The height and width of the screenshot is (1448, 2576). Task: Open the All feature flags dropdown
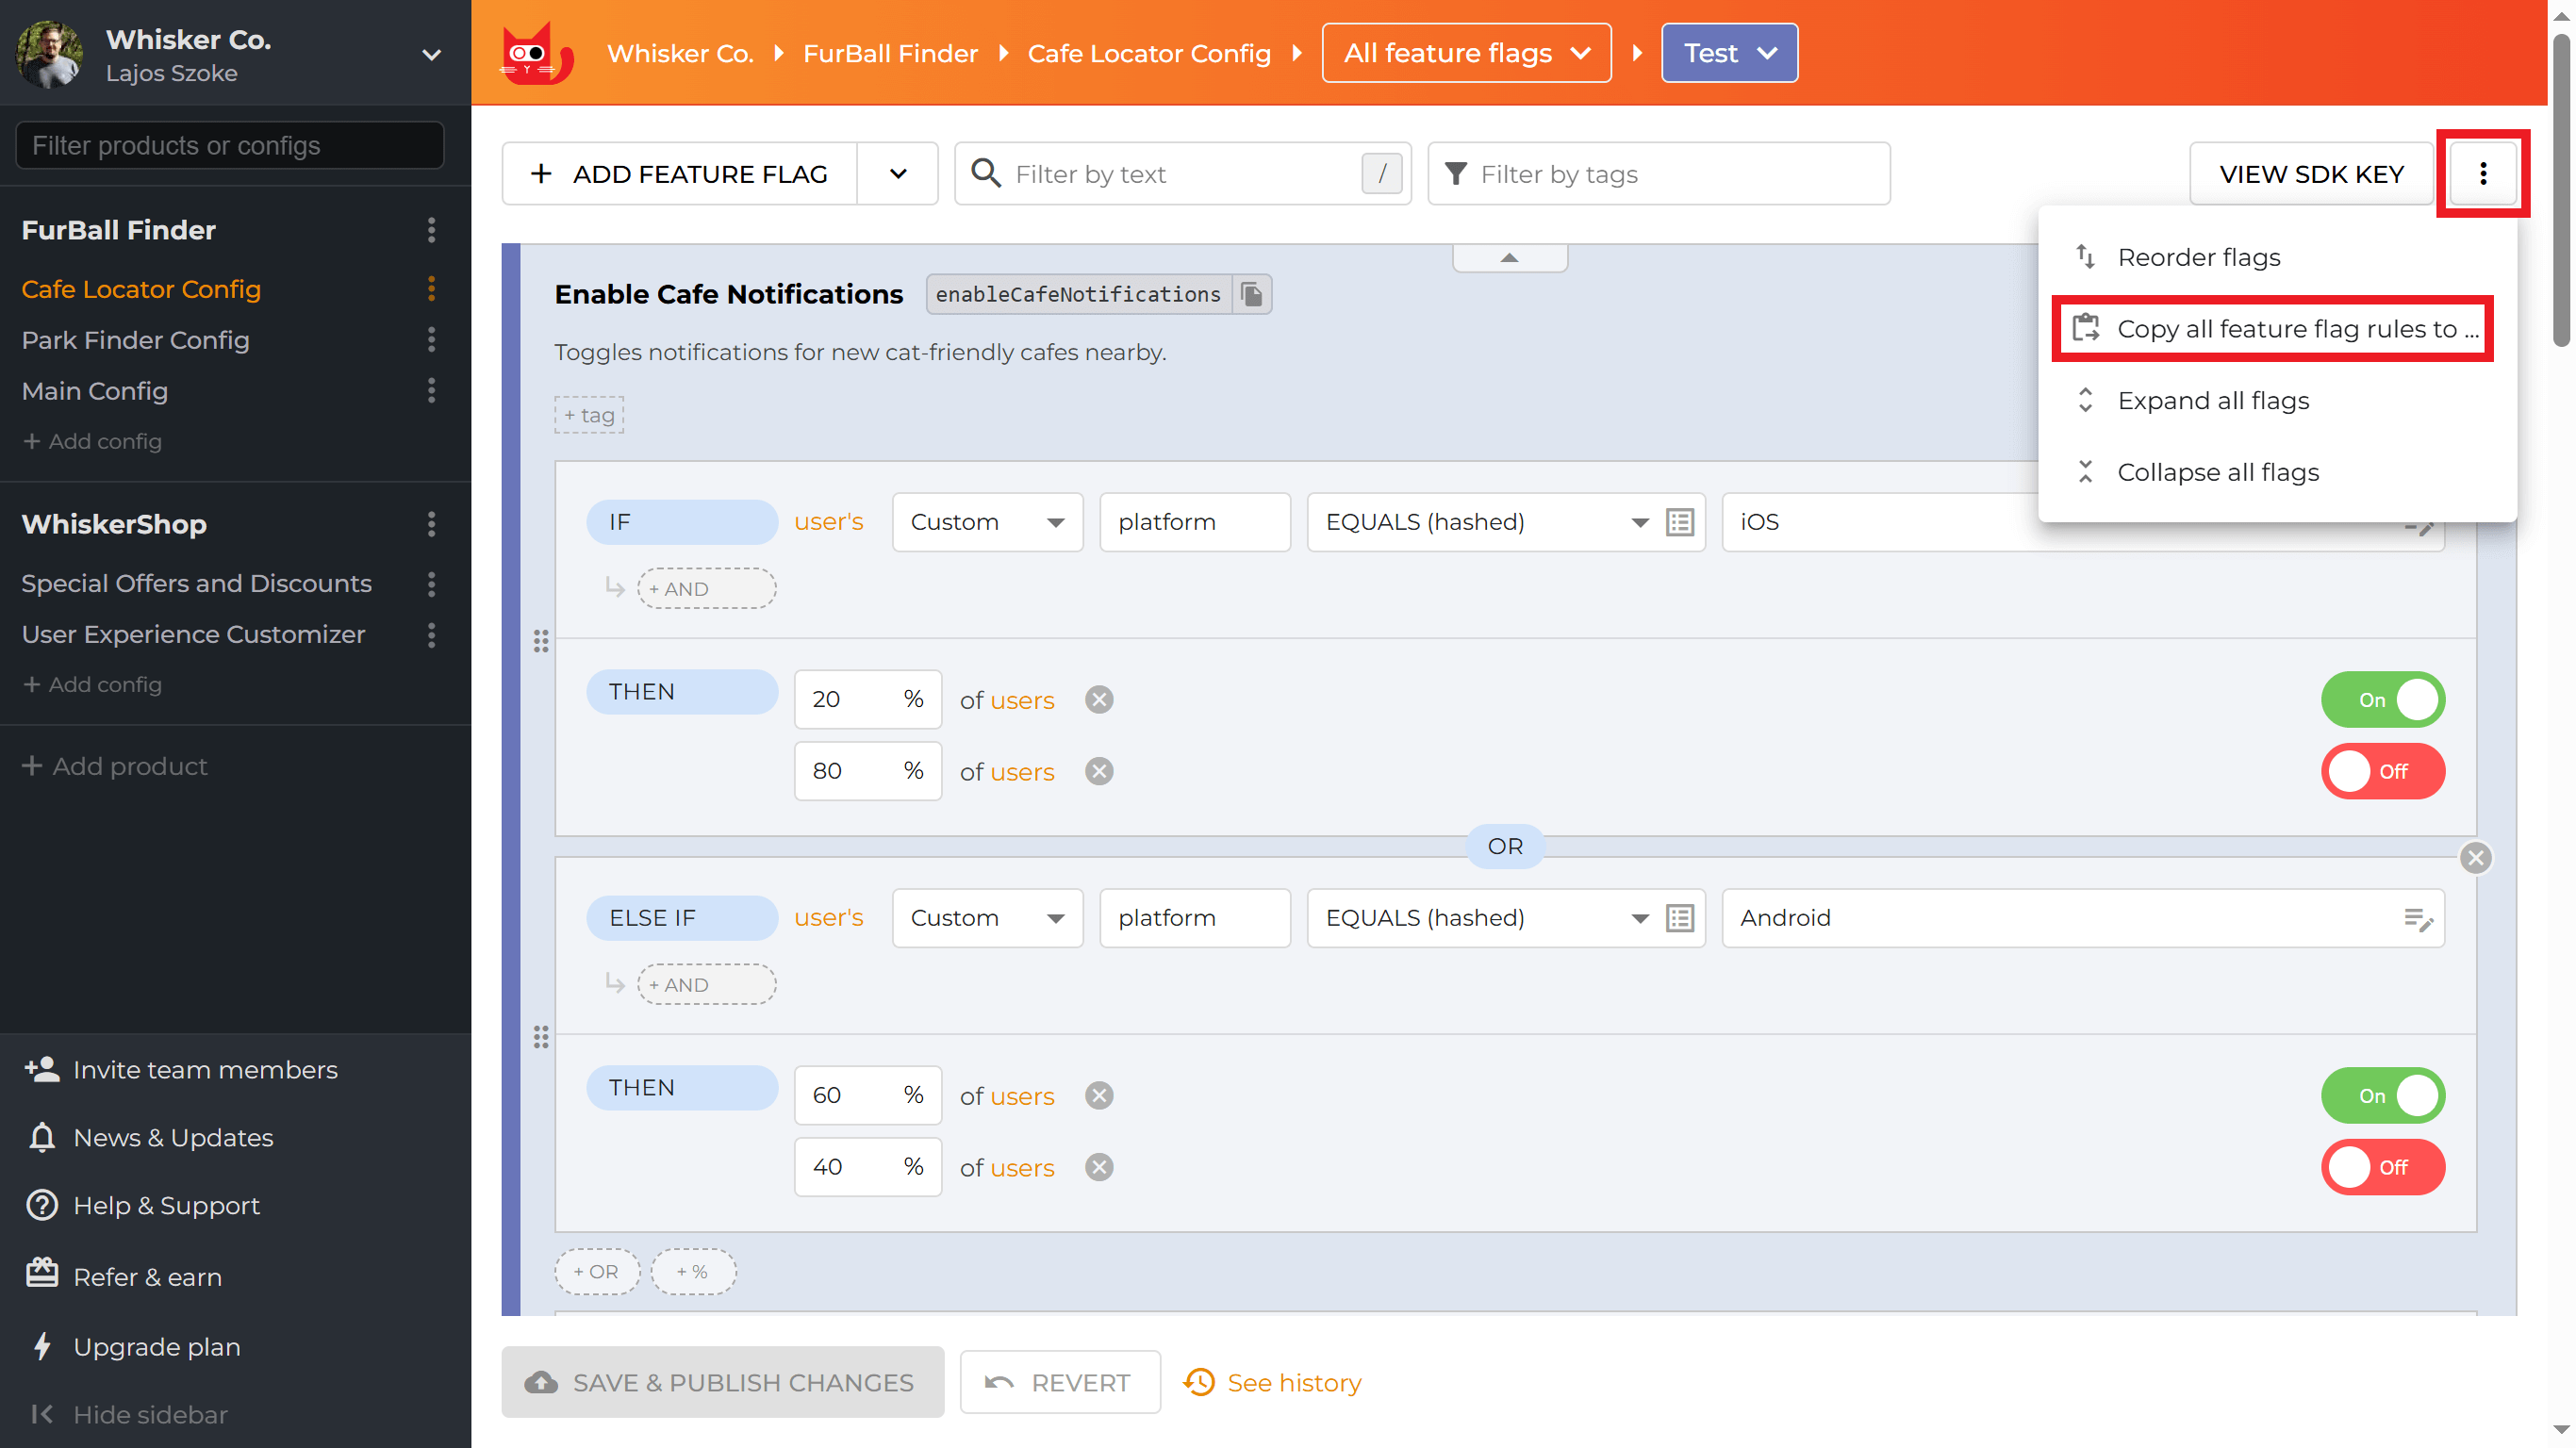[1465, 53]
